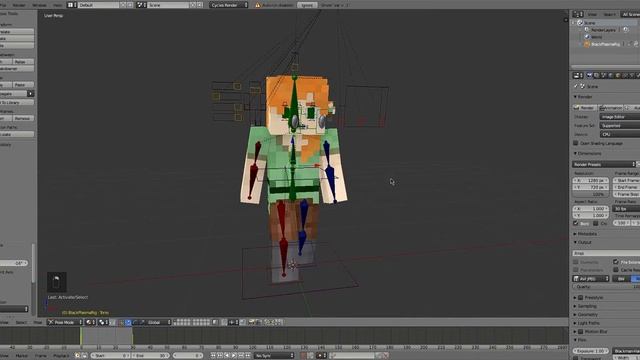Click the jump to end button in timeline
Viewport: 640px width, 360px height.
[248, 356]
